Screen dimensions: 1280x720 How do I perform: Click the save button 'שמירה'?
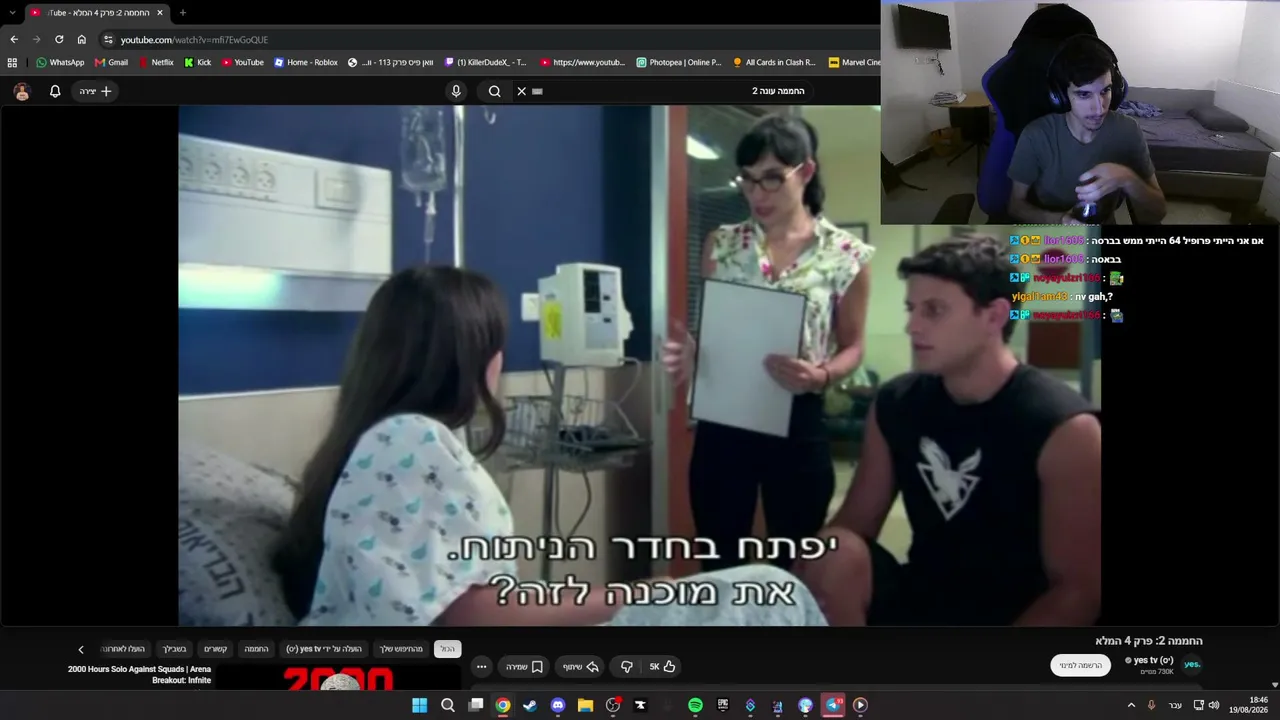click(x=523, y=666)
